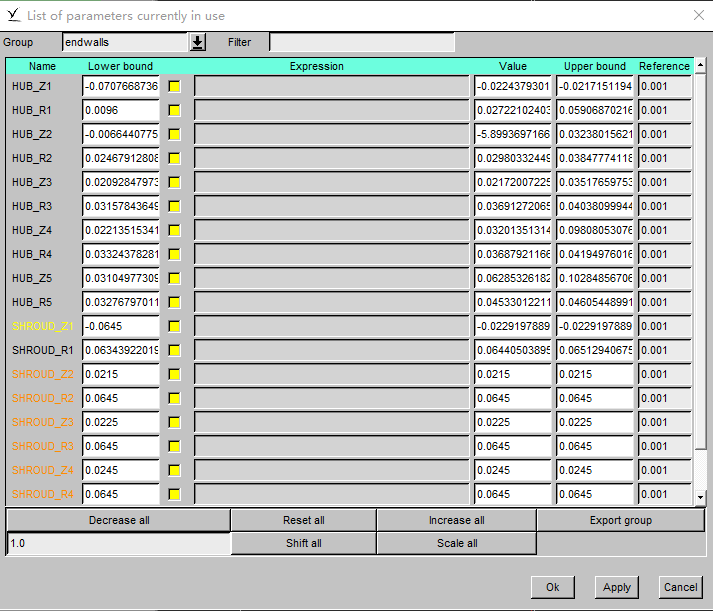Toggle yellow box for HUB_Z1

click(x=174, y=86)
